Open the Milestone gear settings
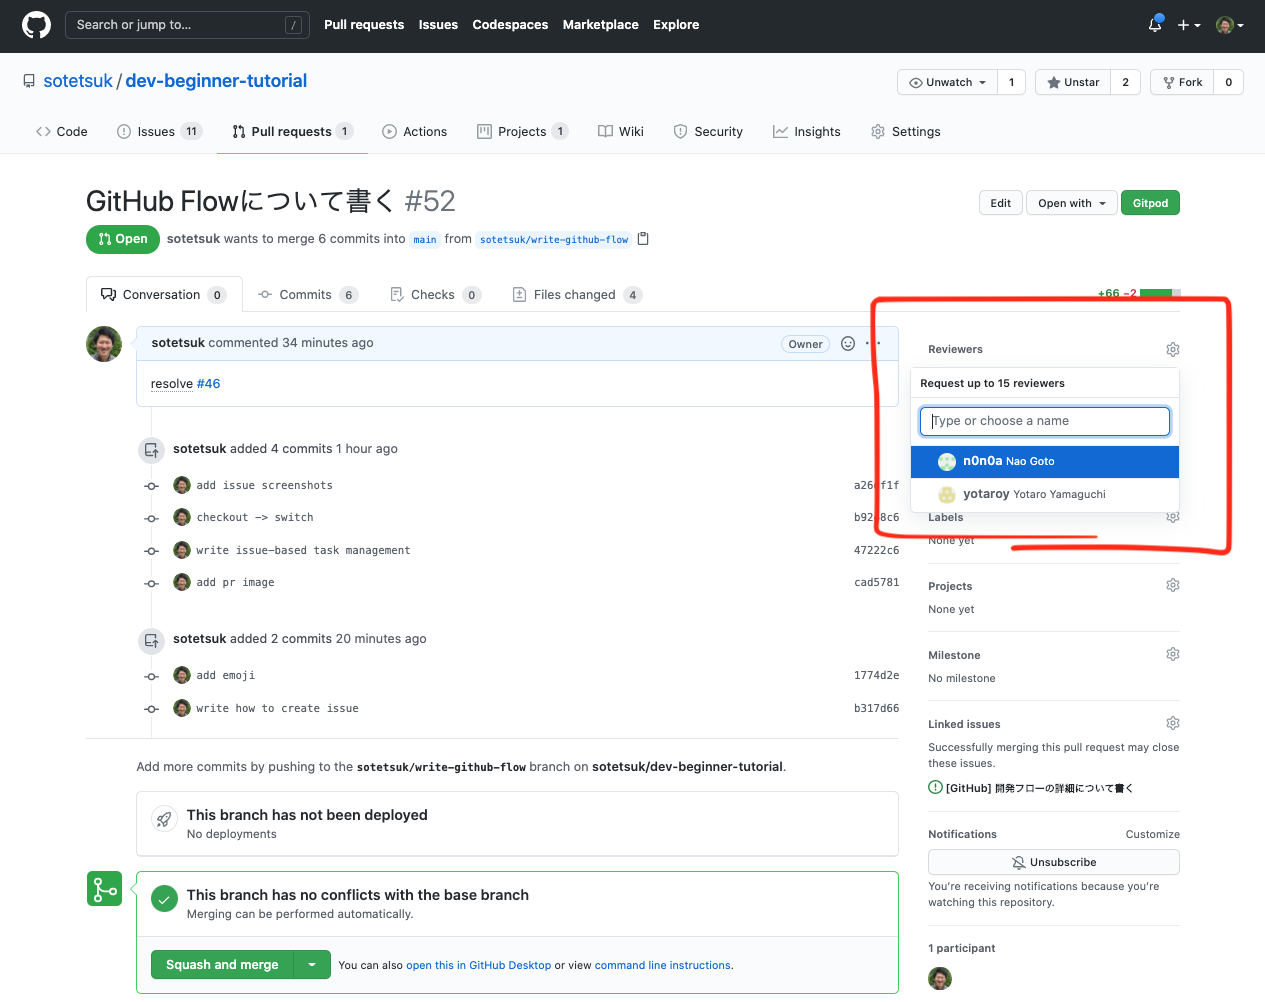The image size is (1265, 1002). pos(1173,654)
